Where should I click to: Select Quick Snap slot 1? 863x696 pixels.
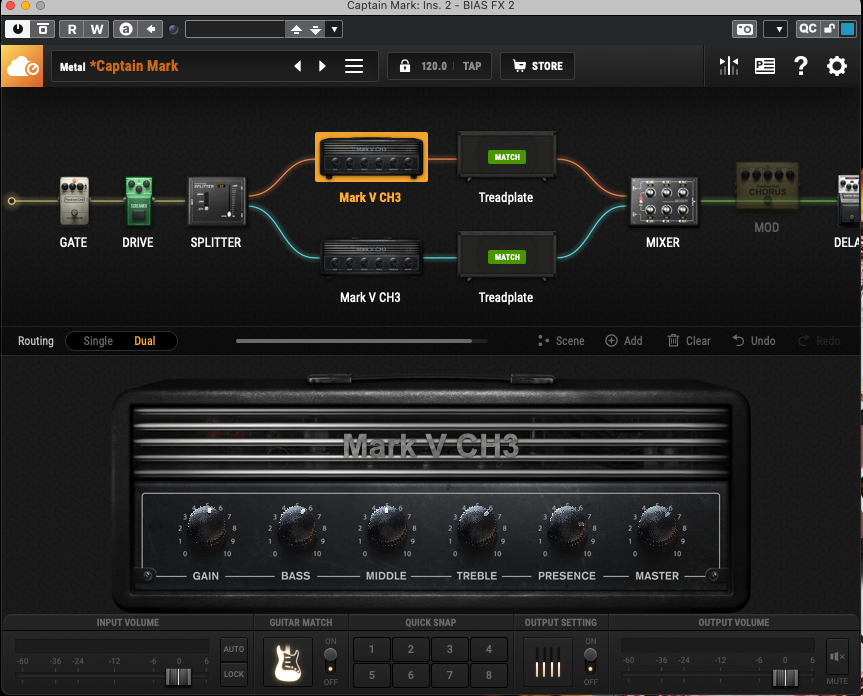click(x=372, y=649)
